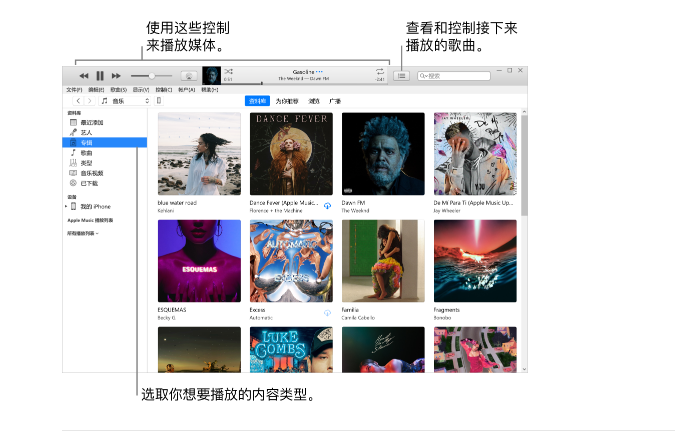Open the De Mí Para Ti album cover

[x=475, y=154]
